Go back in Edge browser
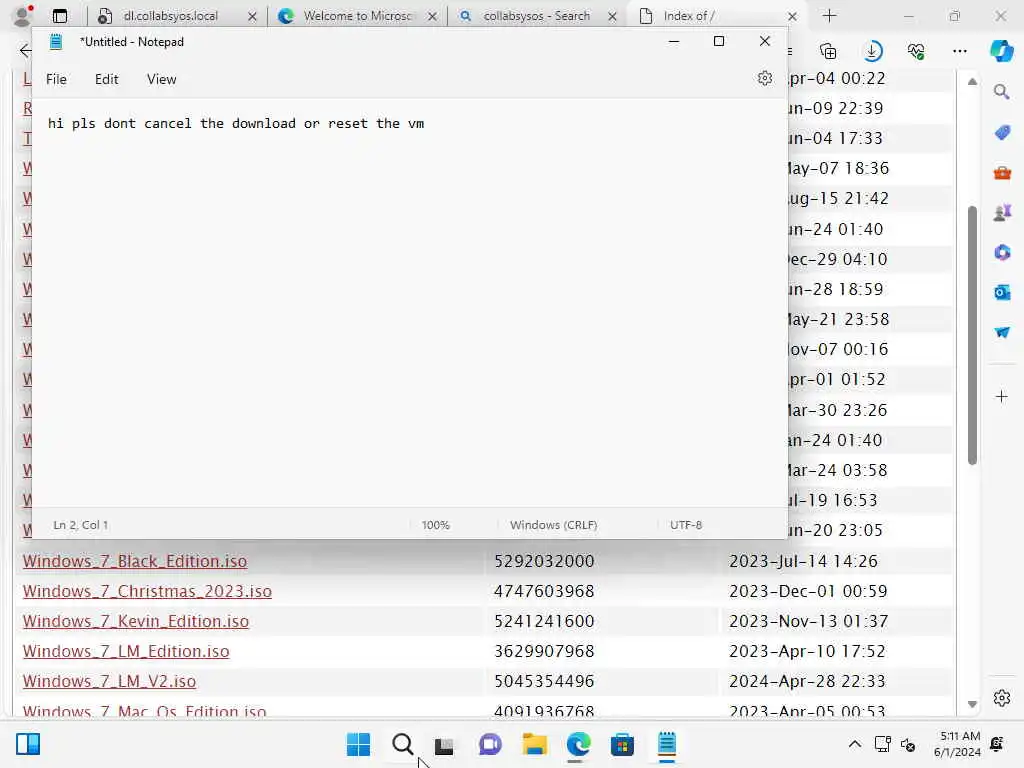Viewport: 1024px width, 768px height. (x=25, y=51)
